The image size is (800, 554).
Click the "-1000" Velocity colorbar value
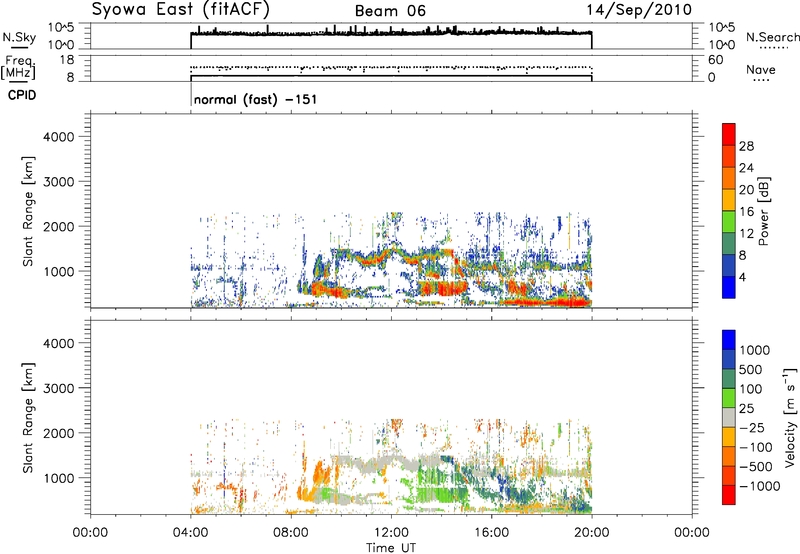760,486
